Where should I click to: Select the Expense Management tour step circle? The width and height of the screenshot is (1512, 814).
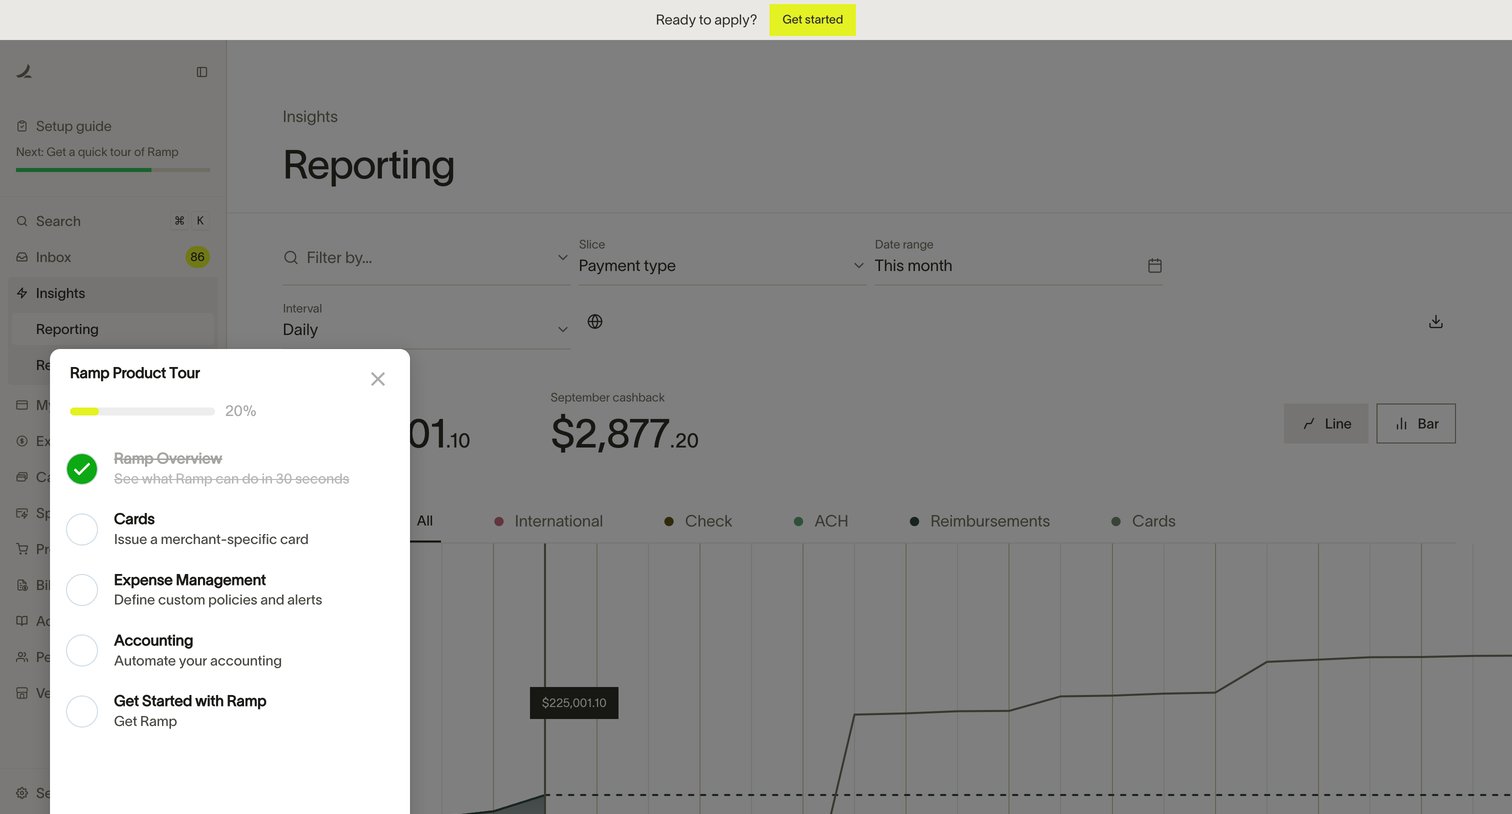pos(82,590)
